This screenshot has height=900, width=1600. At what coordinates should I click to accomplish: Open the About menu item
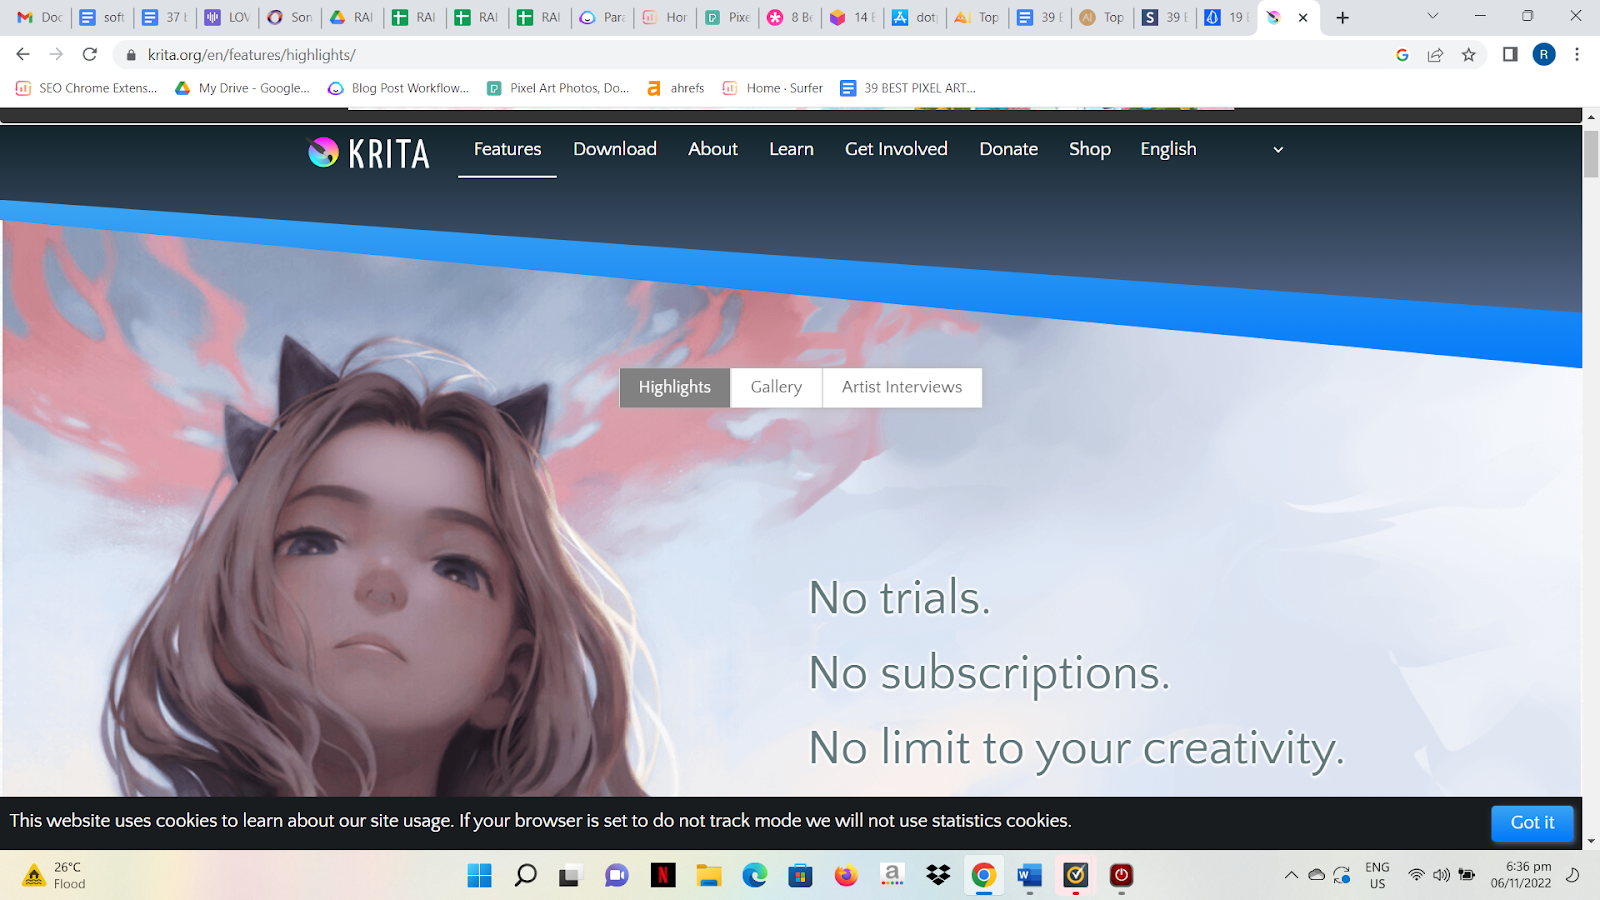(x=713, y=149)
